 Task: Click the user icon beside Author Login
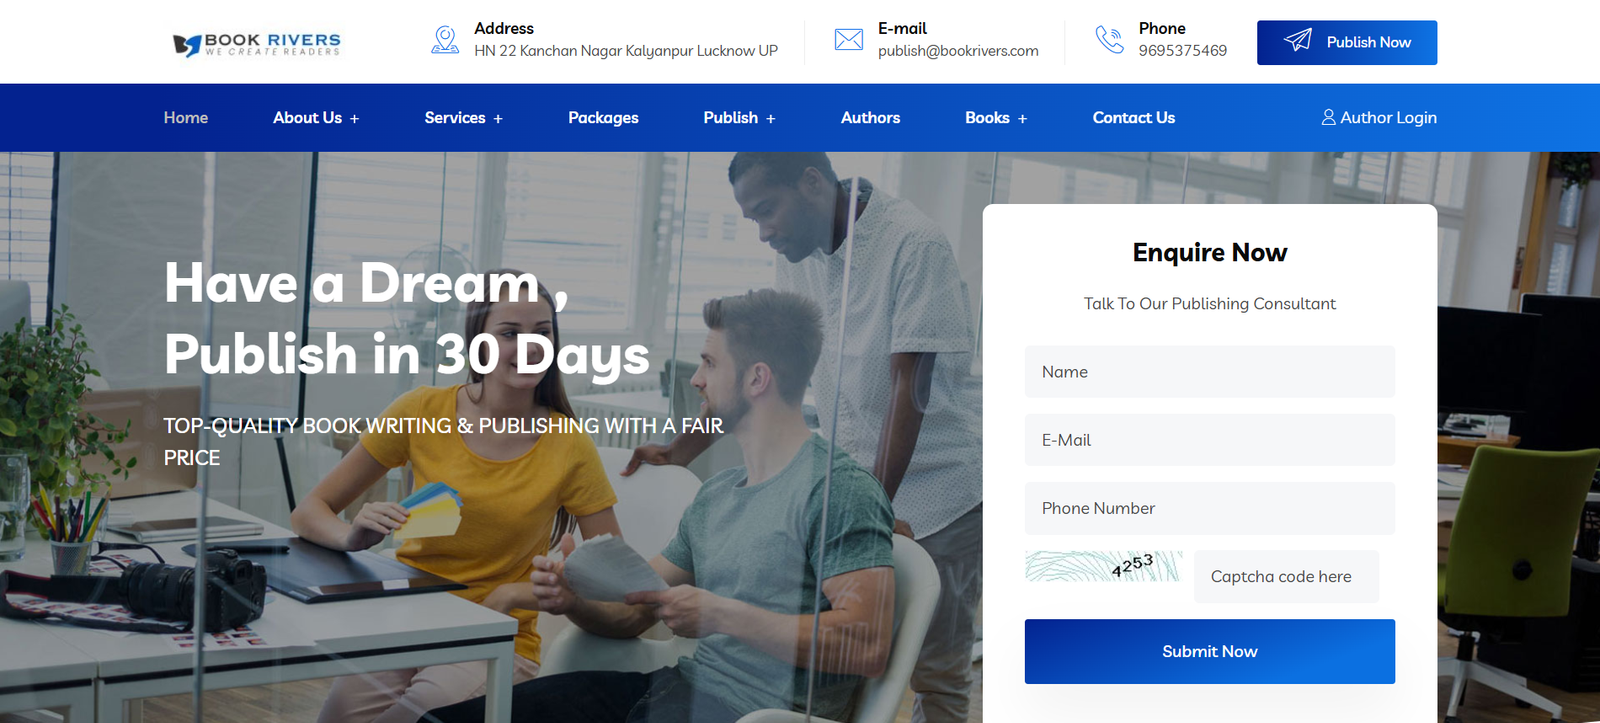click(1328, 118)
